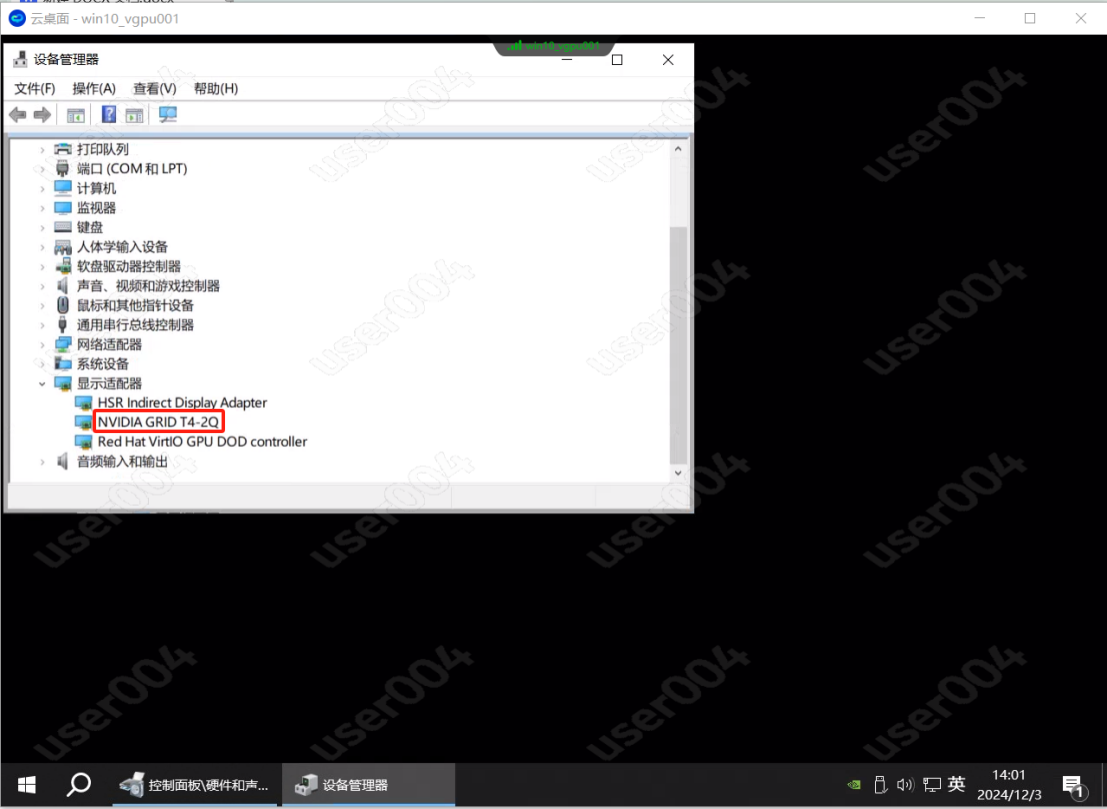Image resolution: width=1107 pixels, height=809 pixels.
Task: Collapse the 显示适配器 node
Action: pos(42,383)
